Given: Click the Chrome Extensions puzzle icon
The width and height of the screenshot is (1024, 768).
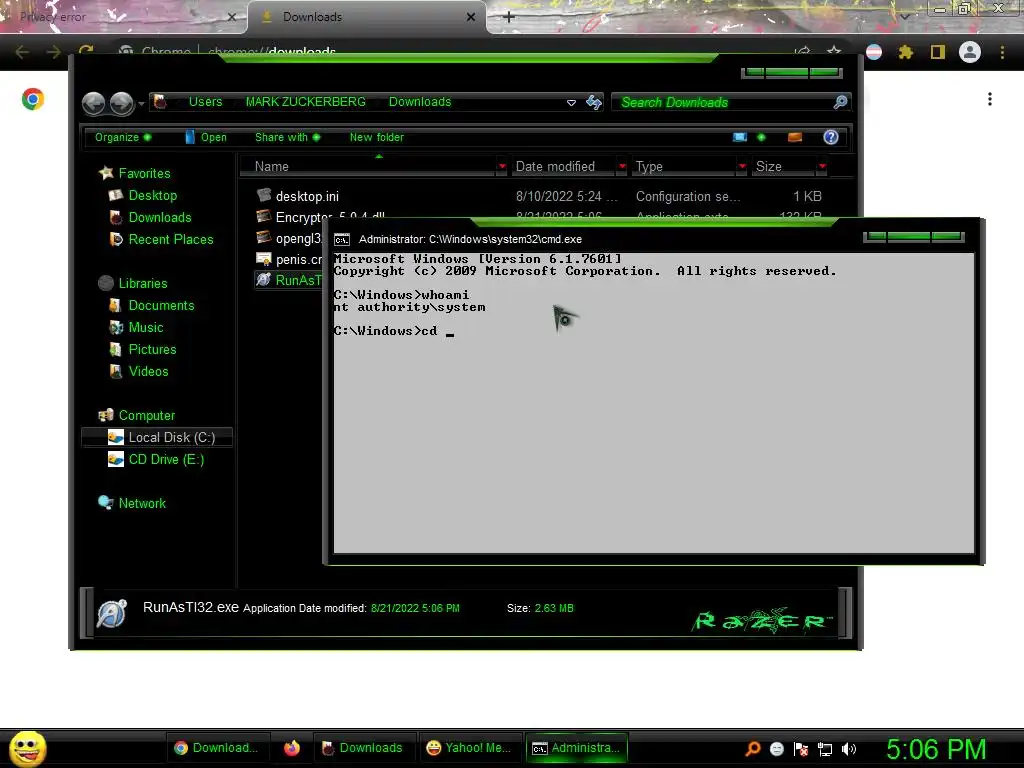Looking at the screenshot, I should [905, 52].
